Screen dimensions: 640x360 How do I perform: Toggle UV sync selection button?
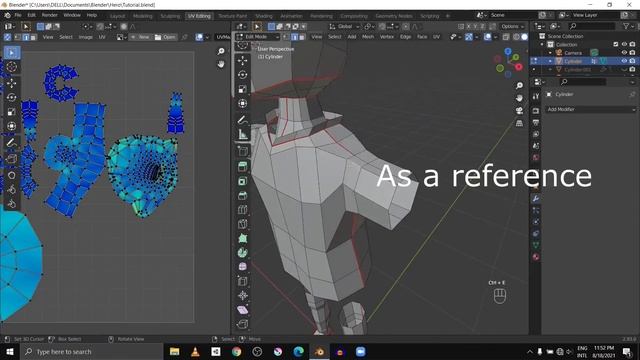click(7, 37)
